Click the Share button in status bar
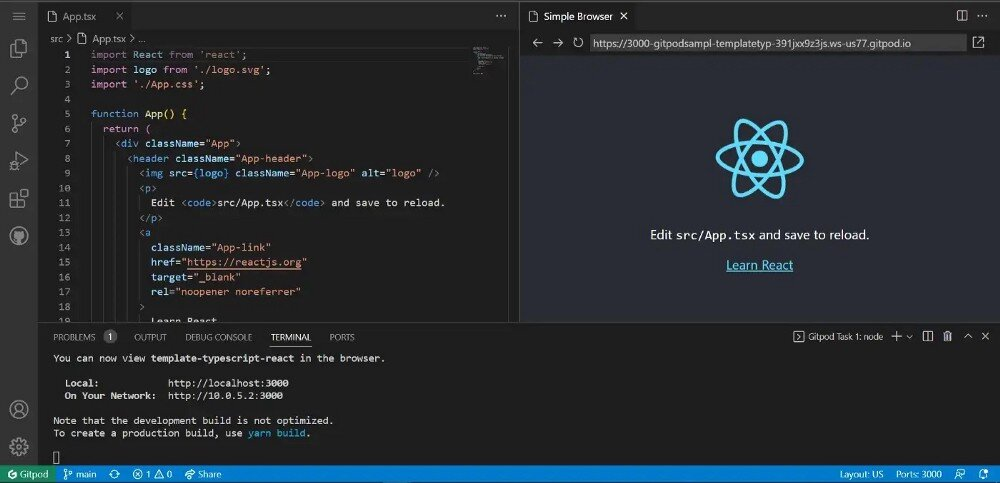Screen dimensions: 1000x483 point(203,474)
